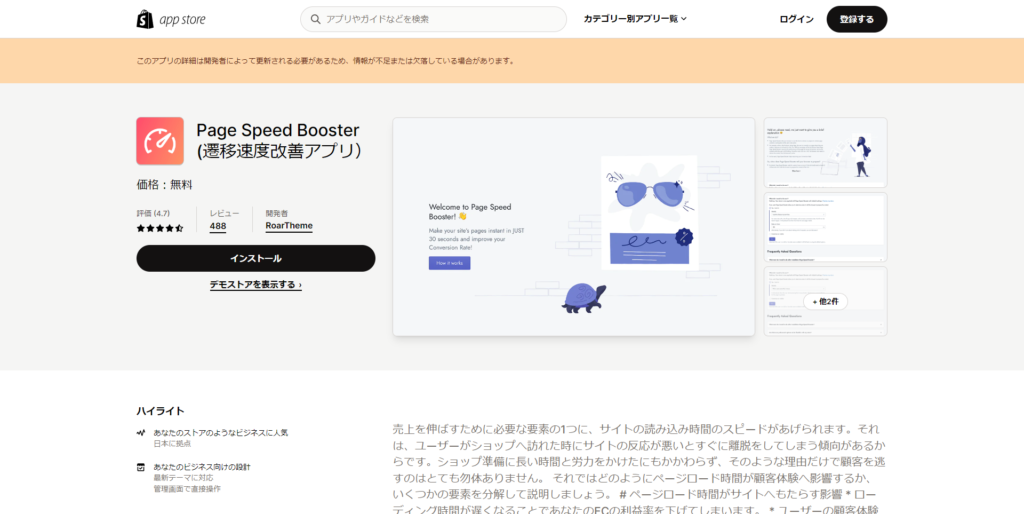Screen dimensions: 1024x514
Task: Click the 価格：無料 price text
Action: click(165, 185)
